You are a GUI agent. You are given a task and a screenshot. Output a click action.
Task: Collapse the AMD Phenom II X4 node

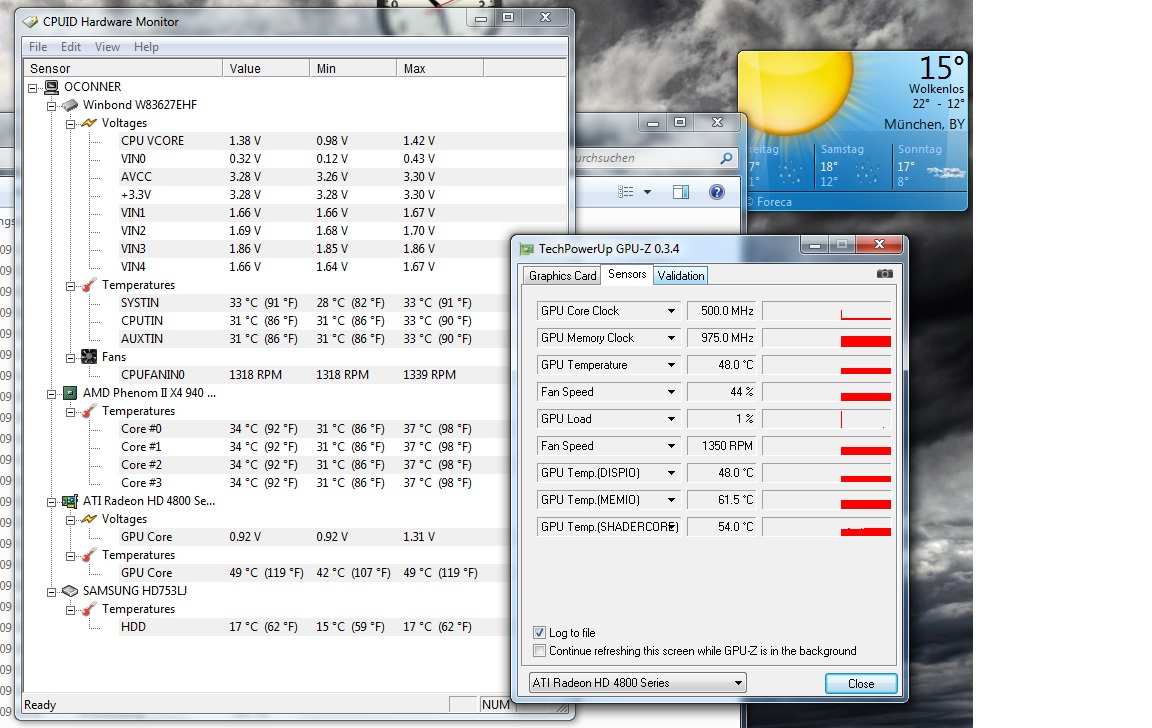click(x=51, y=394)
